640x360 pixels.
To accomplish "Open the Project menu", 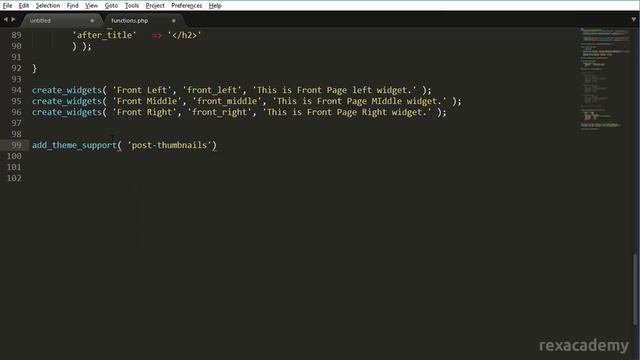I will 155,6.
